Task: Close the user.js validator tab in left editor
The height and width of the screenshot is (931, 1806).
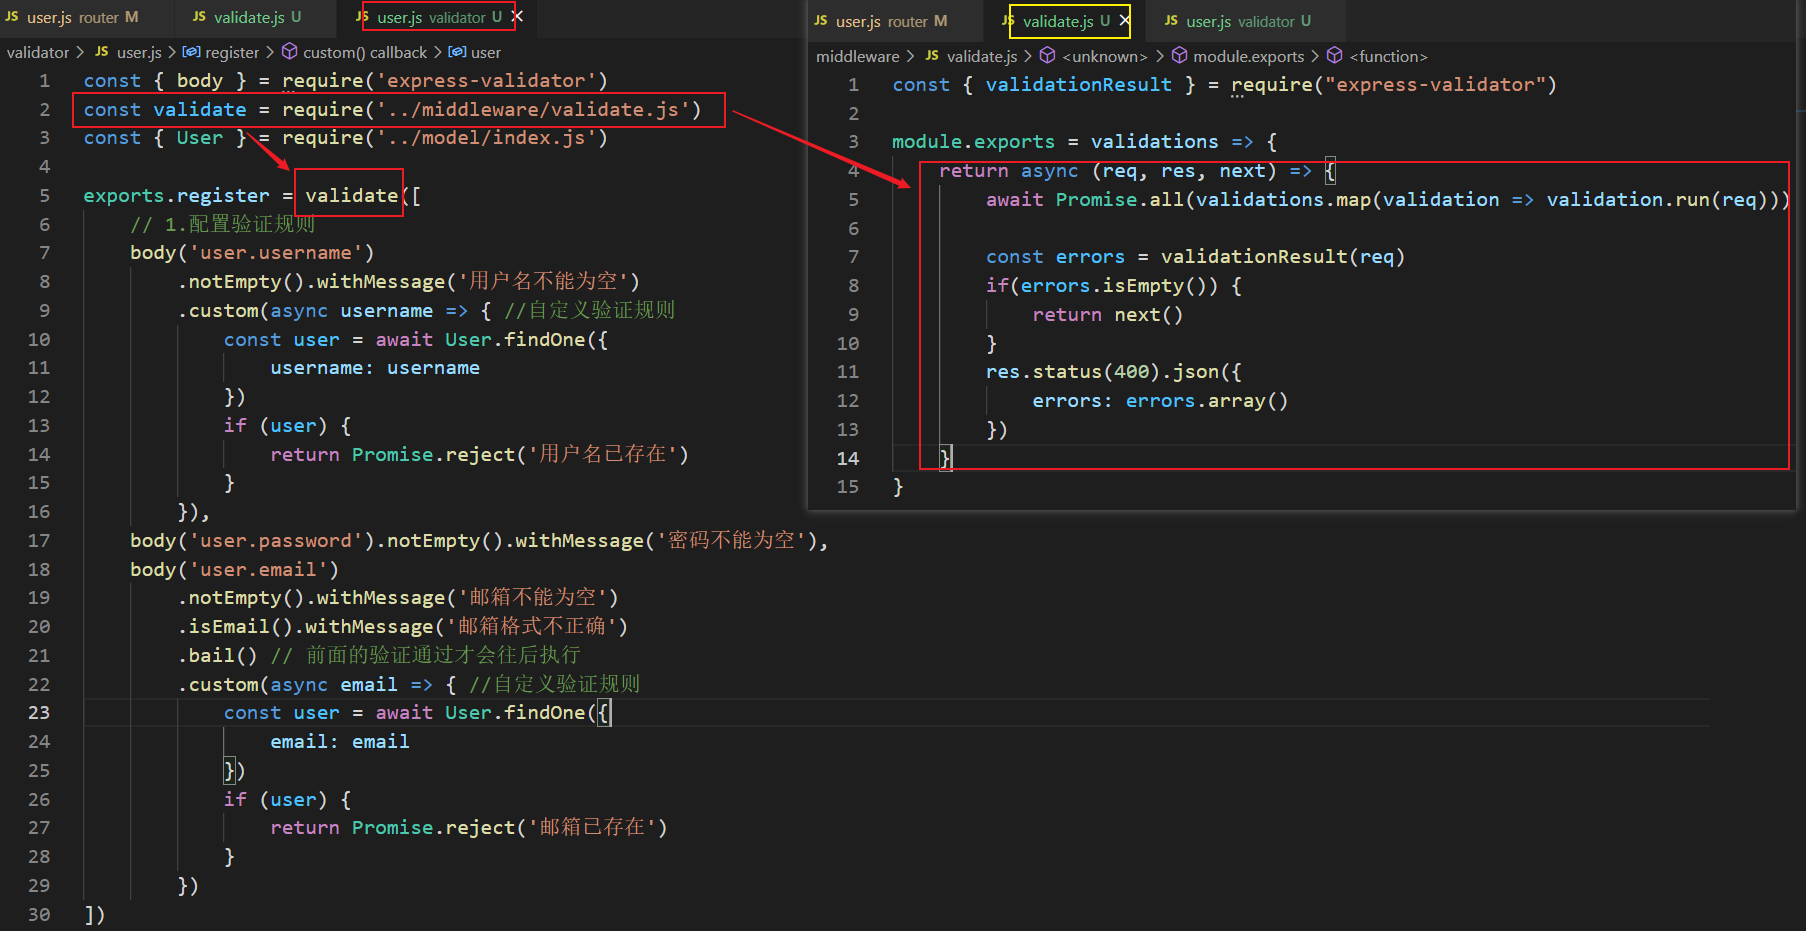Action: [517, 16]
